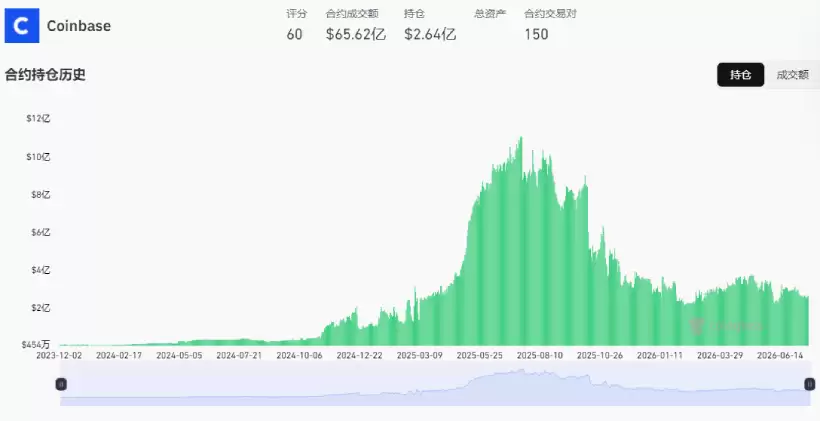Click the $6亿 y-axis label
Viewport: 820px width, 421px height.
click(41, 232)
